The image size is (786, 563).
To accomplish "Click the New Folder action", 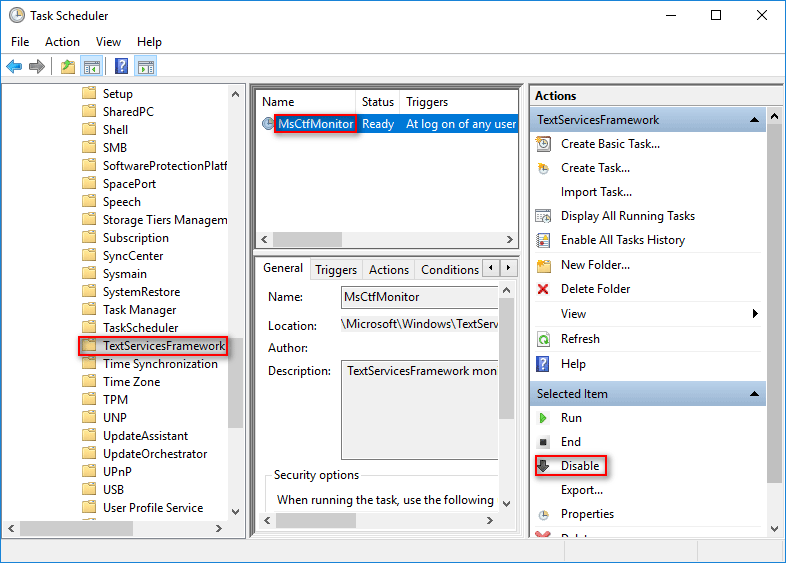I will [x=595, y=265].
